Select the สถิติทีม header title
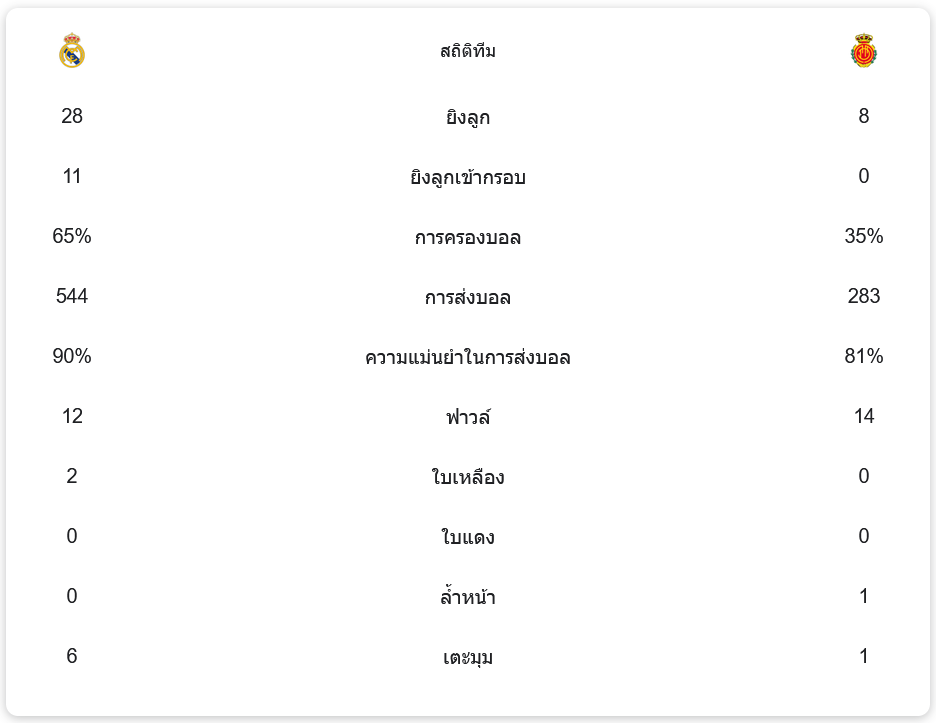936x723 pixels. 468,51
